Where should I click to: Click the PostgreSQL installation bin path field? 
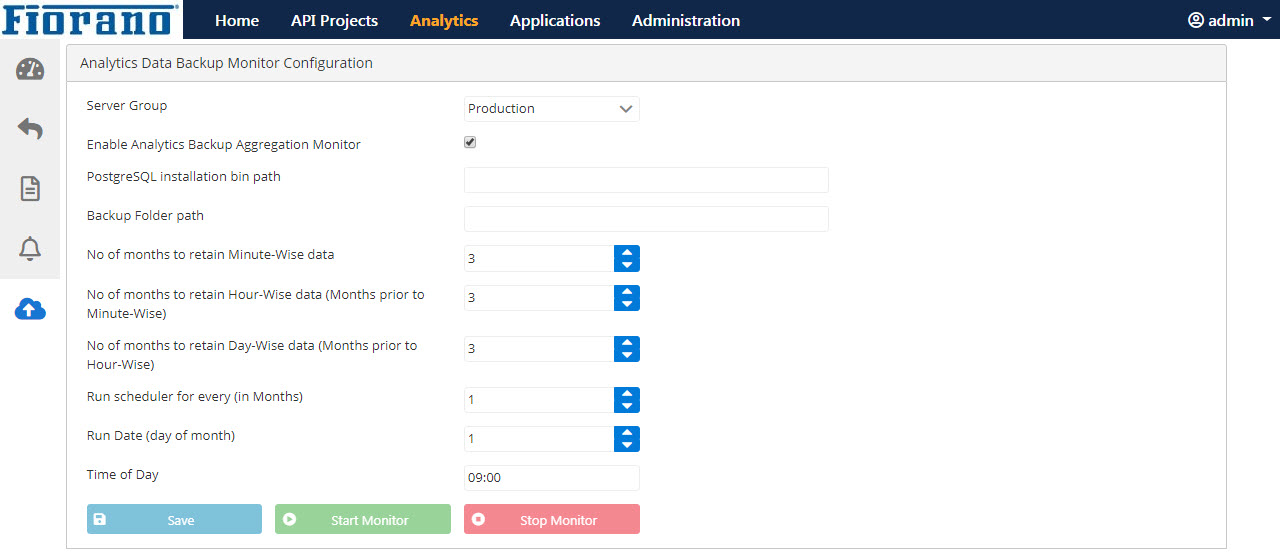(x=646, y=180)
